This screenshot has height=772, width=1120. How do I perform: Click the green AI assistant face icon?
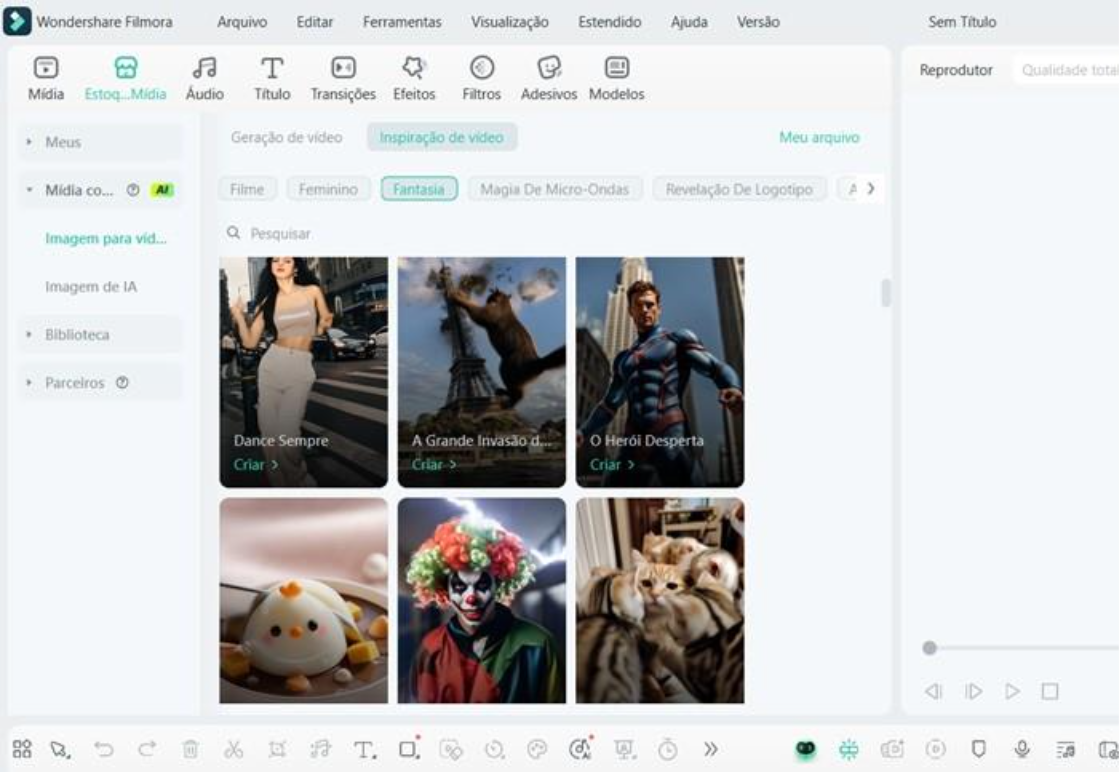805,748
